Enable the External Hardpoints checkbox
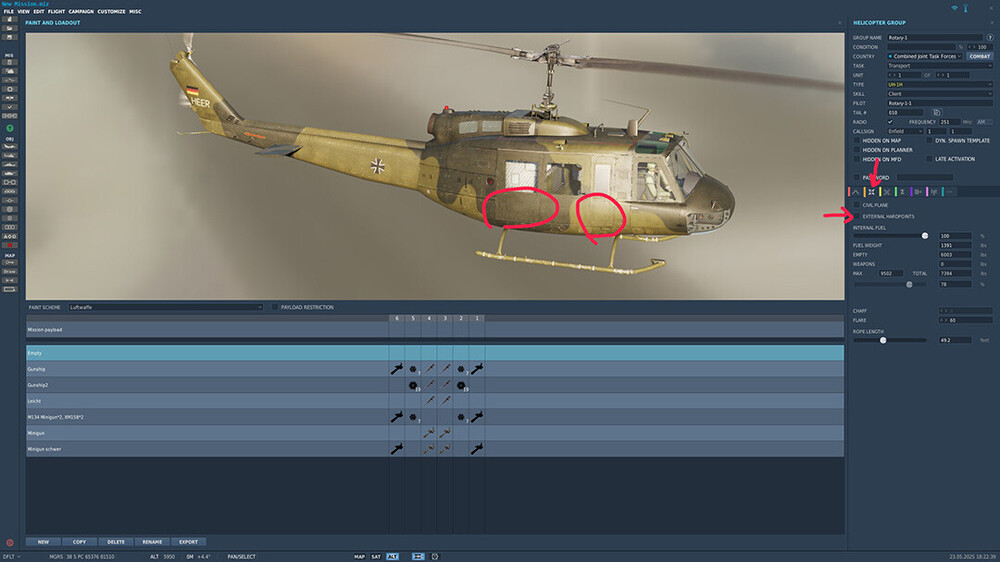The width and height of the screenshot is (1000, 562). tap(856, 216)
